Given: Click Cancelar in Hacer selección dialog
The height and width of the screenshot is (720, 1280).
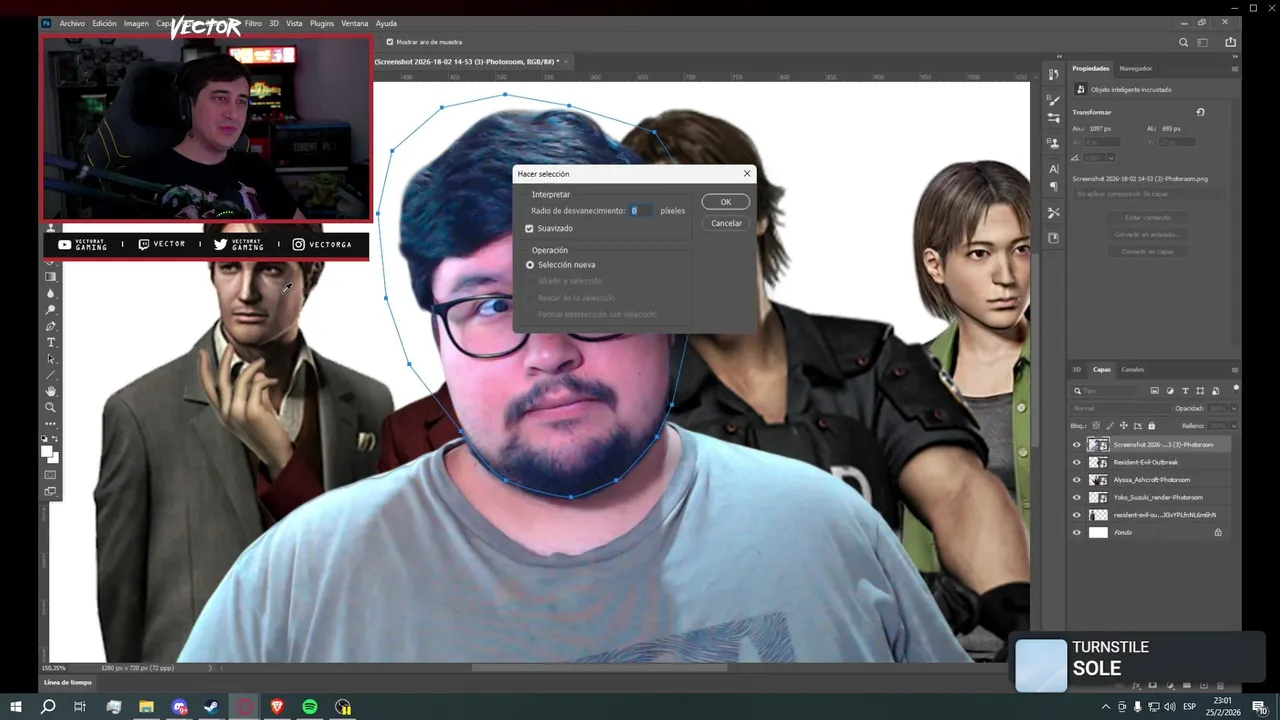Looking at the screenshot, I should [x=726, y=223].
